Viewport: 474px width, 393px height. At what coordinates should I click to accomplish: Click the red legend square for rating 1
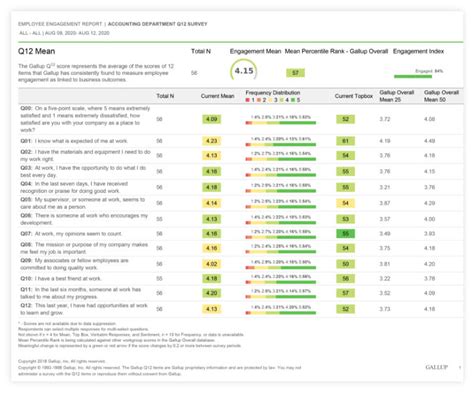click(248, 100)
